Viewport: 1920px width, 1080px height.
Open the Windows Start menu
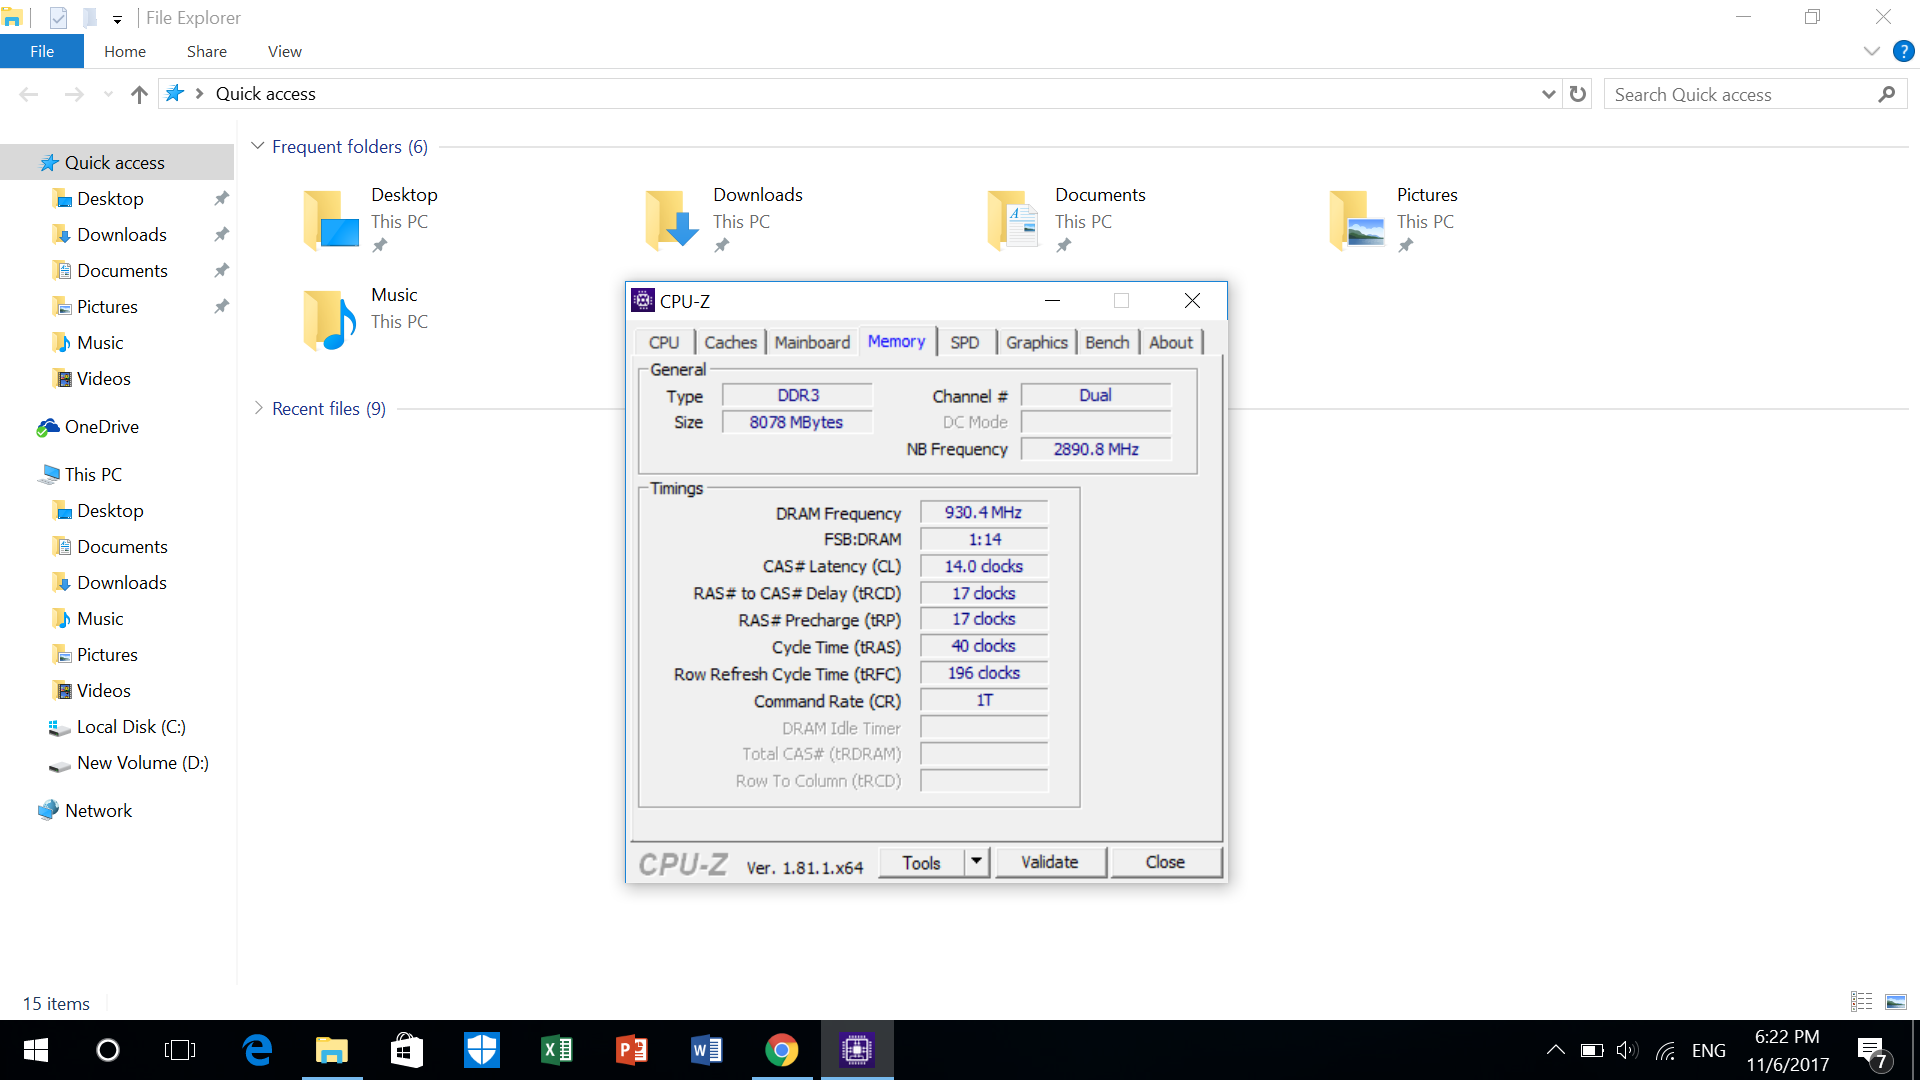pos(36,1050)
